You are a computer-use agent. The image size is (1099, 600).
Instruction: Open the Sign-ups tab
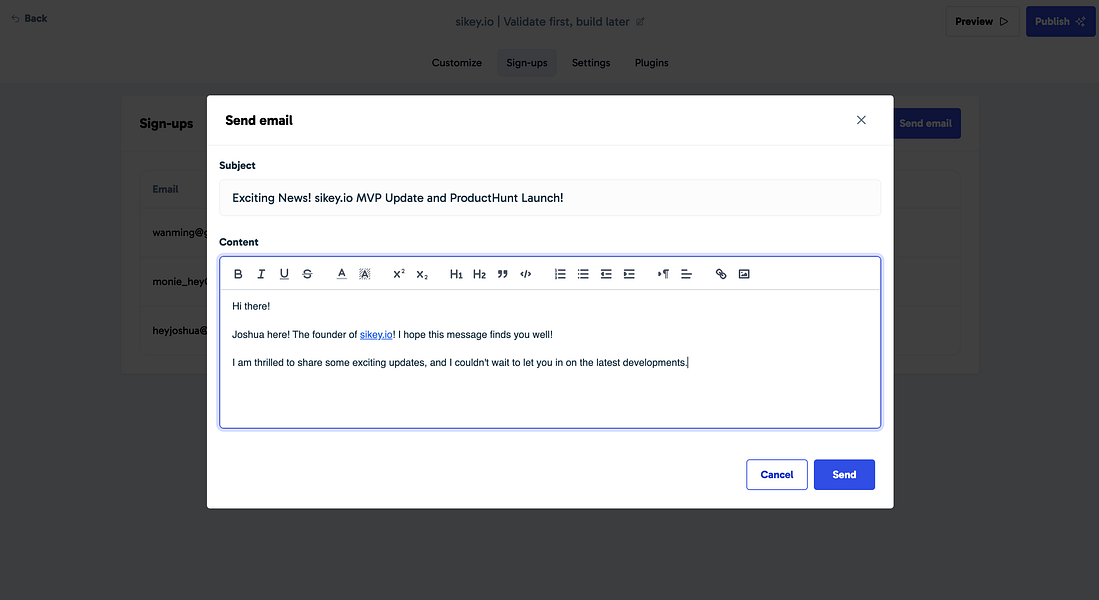coord(527,62)
